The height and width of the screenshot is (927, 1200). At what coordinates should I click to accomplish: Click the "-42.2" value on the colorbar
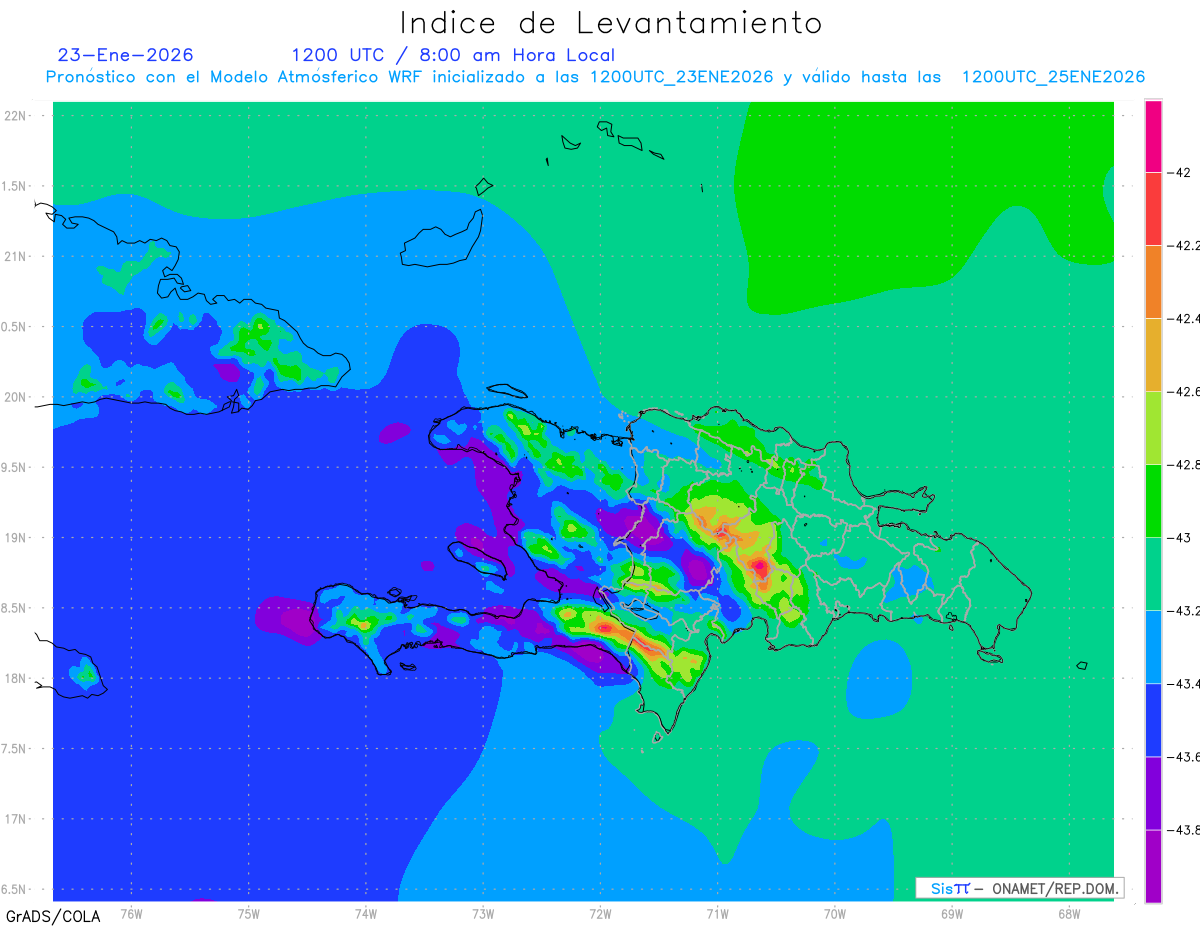point(1184,246)
